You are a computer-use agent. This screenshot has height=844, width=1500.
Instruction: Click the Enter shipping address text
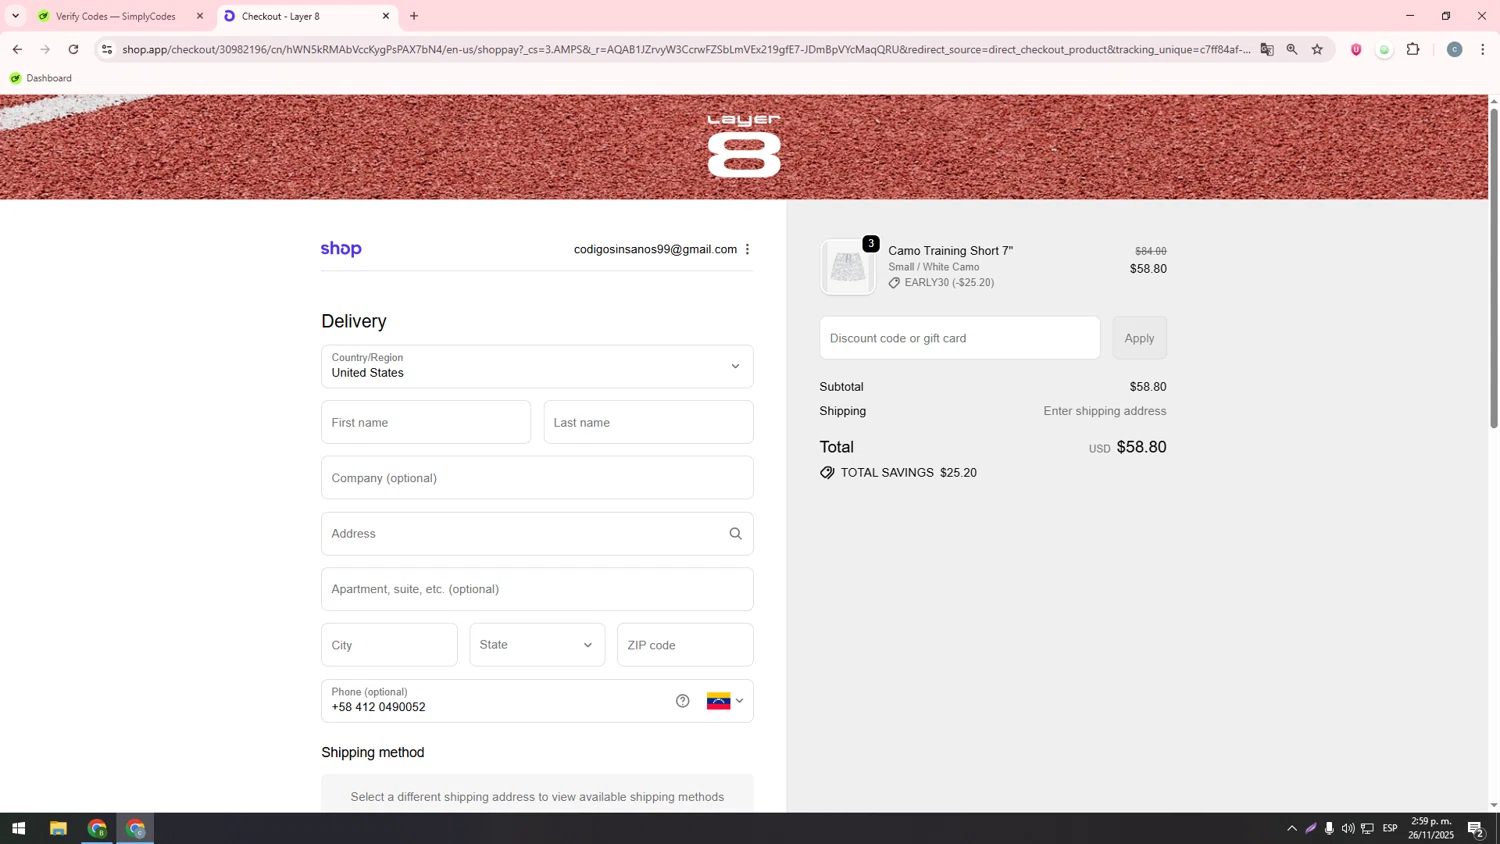pos(1105,411)
